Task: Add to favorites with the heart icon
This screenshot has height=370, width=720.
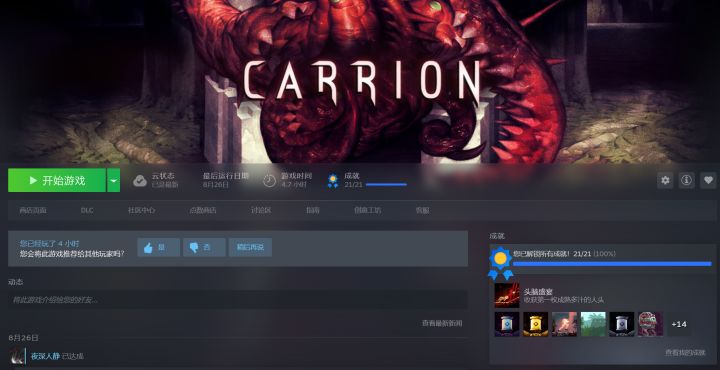Action: 708,180
